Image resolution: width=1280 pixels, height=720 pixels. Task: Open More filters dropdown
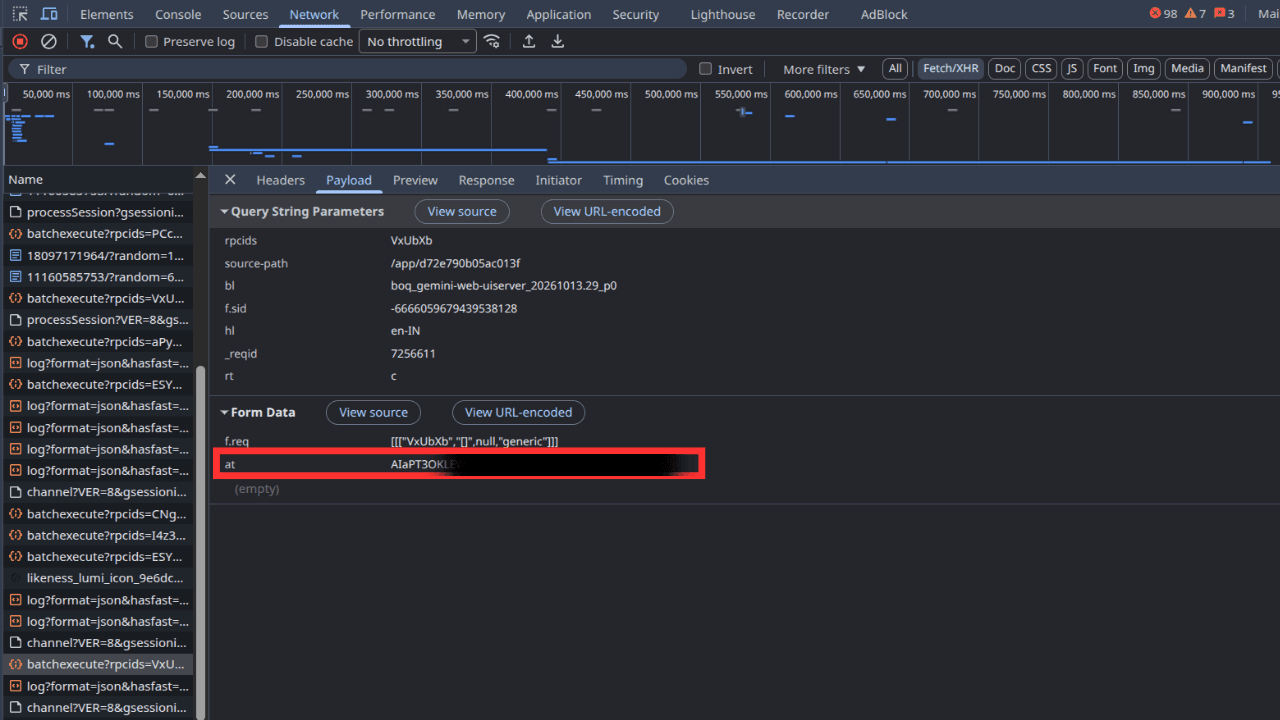coord(824,69)
